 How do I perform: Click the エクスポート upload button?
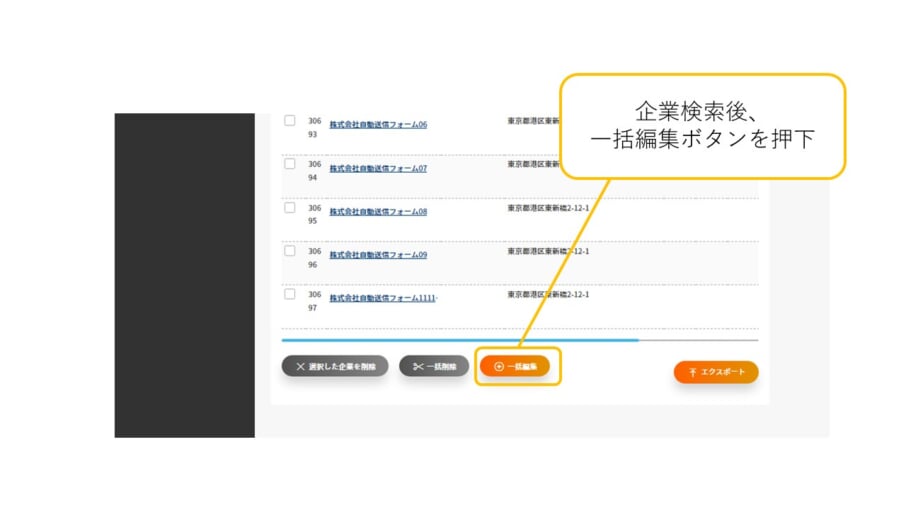[716, 372]
